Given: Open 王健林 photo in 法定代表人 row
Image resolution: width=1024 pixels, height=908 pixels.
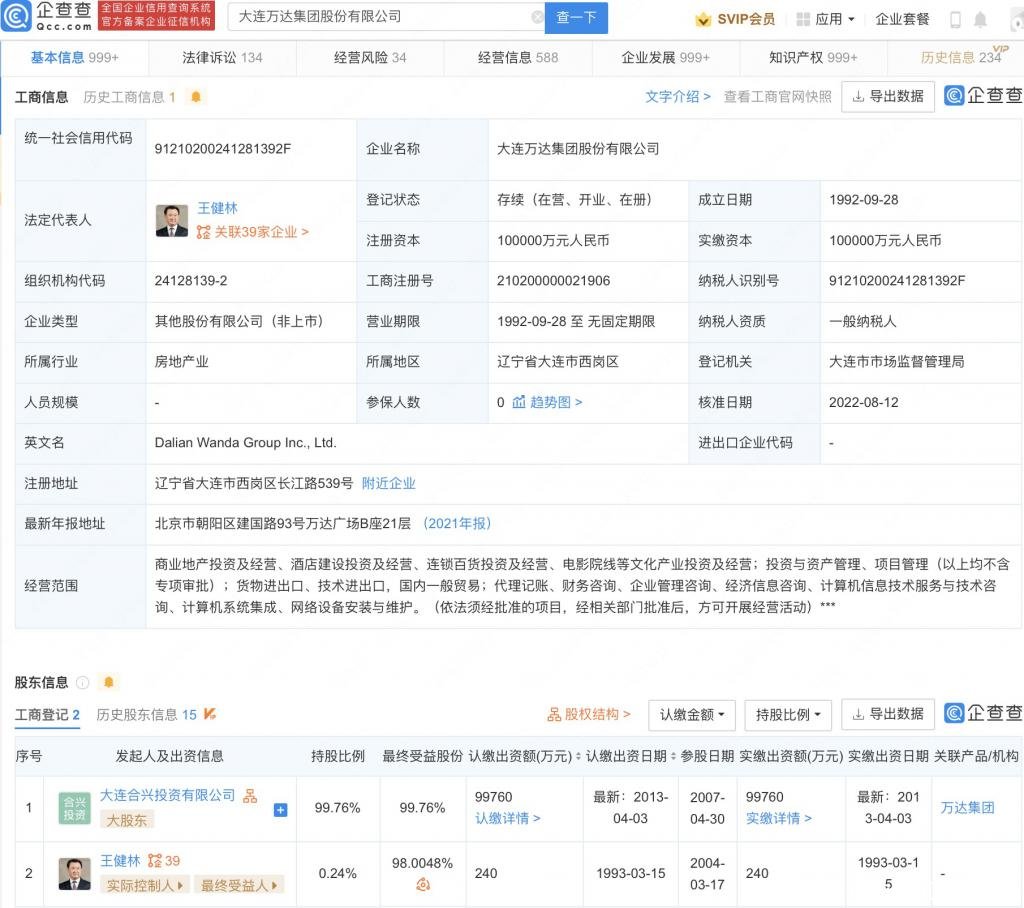Looking at the screenshot, I should pos(172,221).
